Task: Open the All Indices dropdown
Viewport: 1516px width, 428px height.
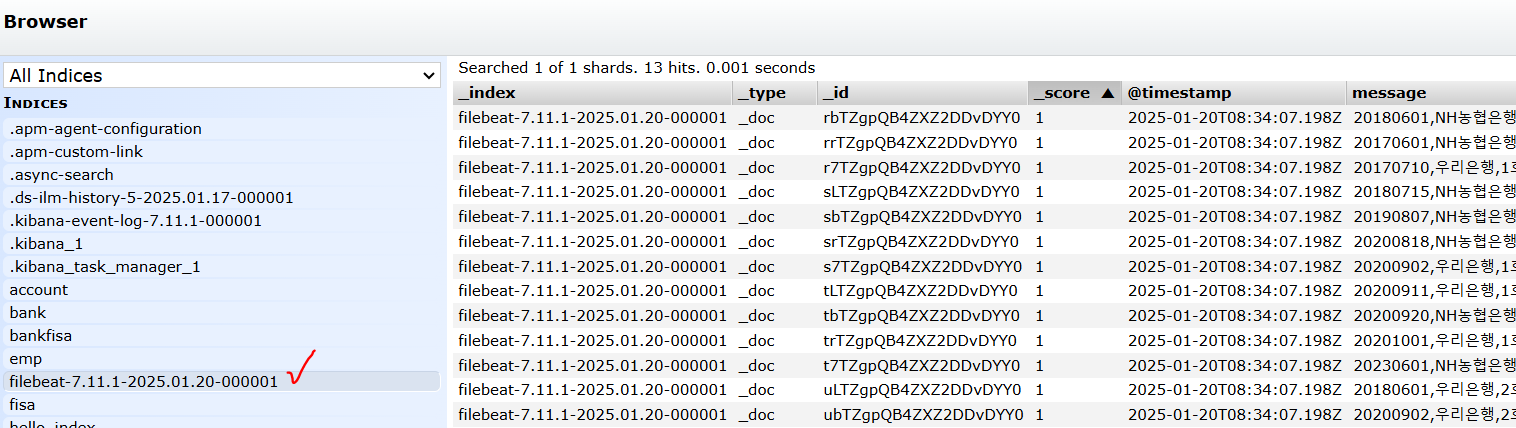Action: point(221,76)
